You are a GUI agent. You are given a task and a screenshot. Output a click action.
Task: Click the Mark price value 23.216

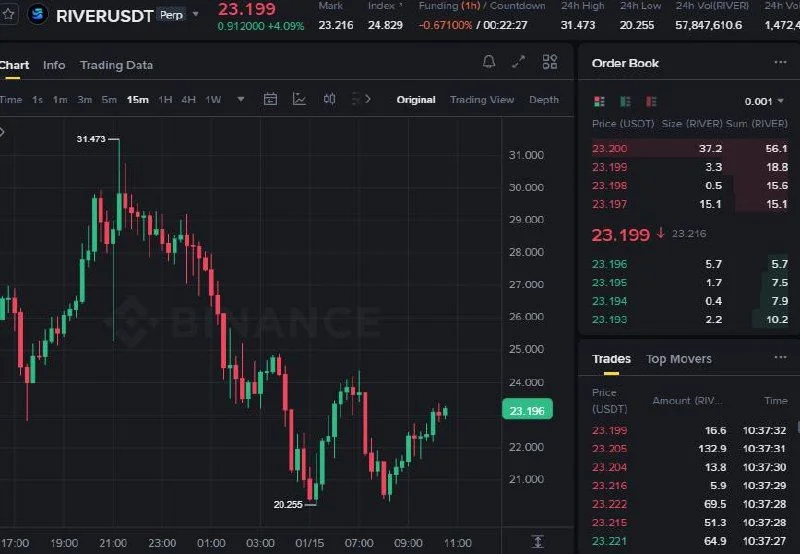click(x=336, y=25)
